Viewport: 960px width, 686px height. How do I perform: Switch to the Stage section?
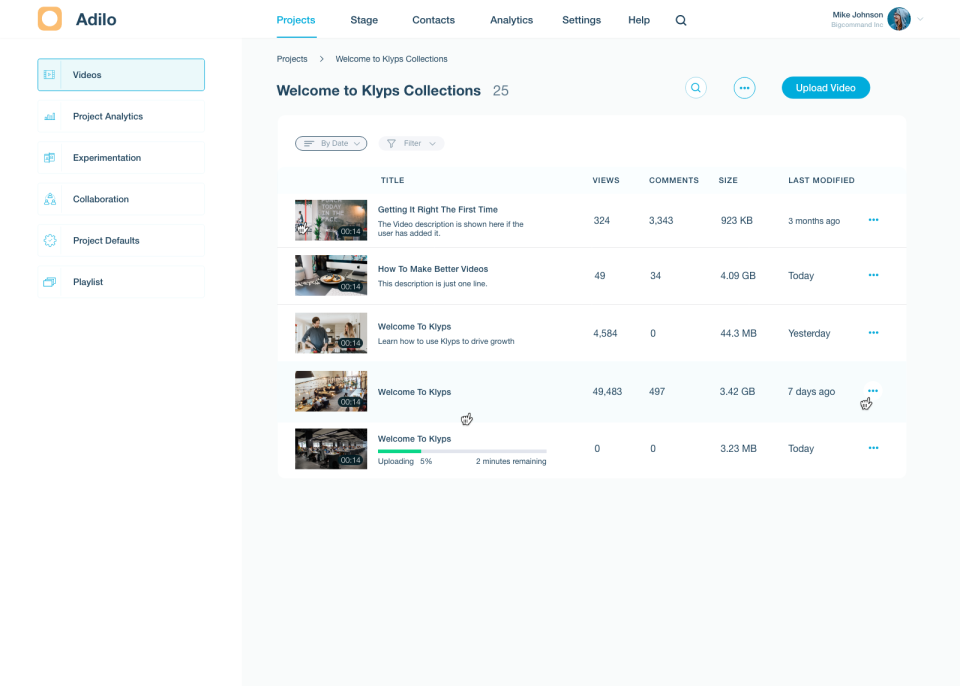(x=363, y=19)
